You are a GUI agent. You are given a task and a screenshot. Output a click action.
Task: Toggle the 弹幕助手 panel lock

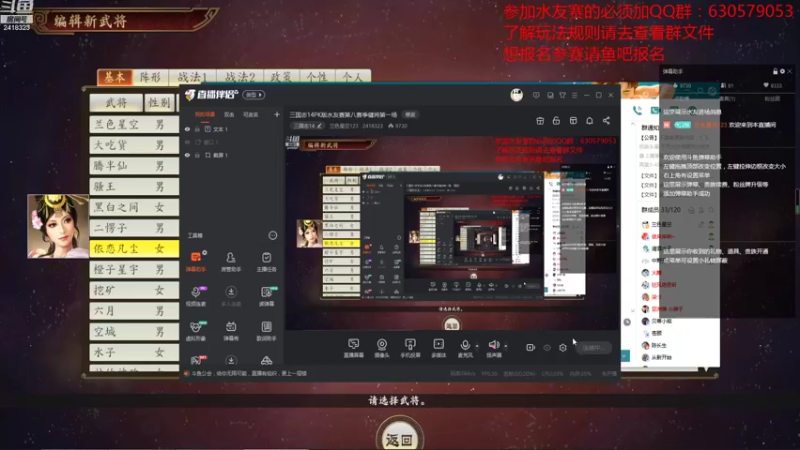point(775,71)
